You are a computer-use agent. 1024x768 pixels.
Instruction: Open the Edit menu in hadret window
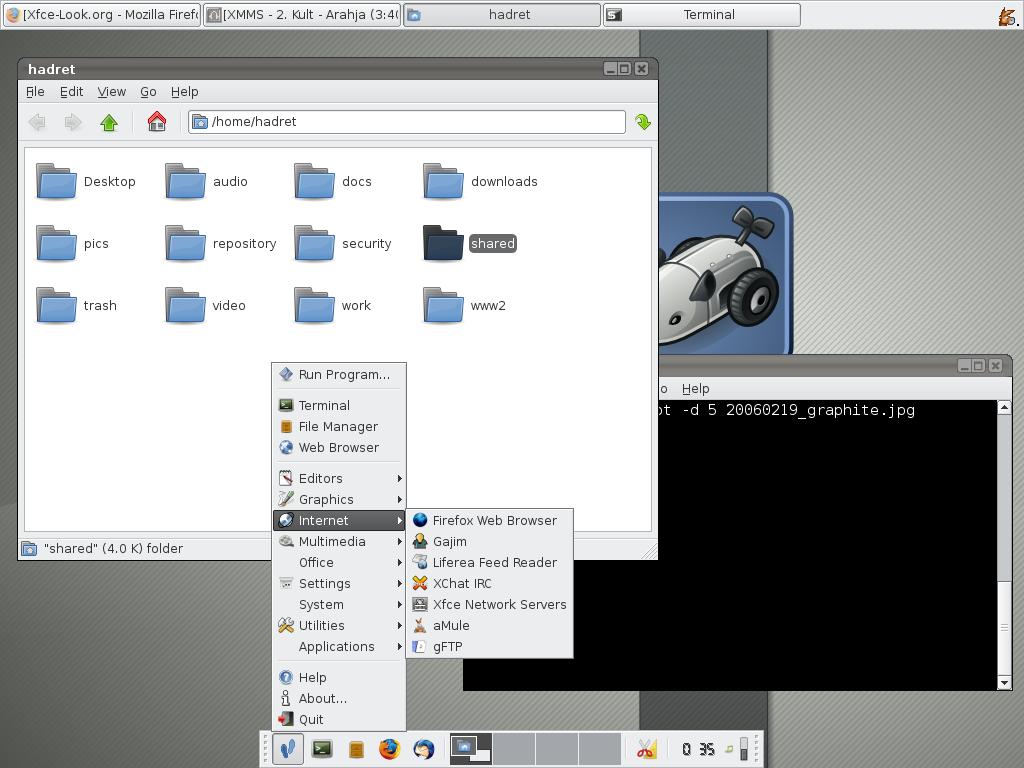71,91
